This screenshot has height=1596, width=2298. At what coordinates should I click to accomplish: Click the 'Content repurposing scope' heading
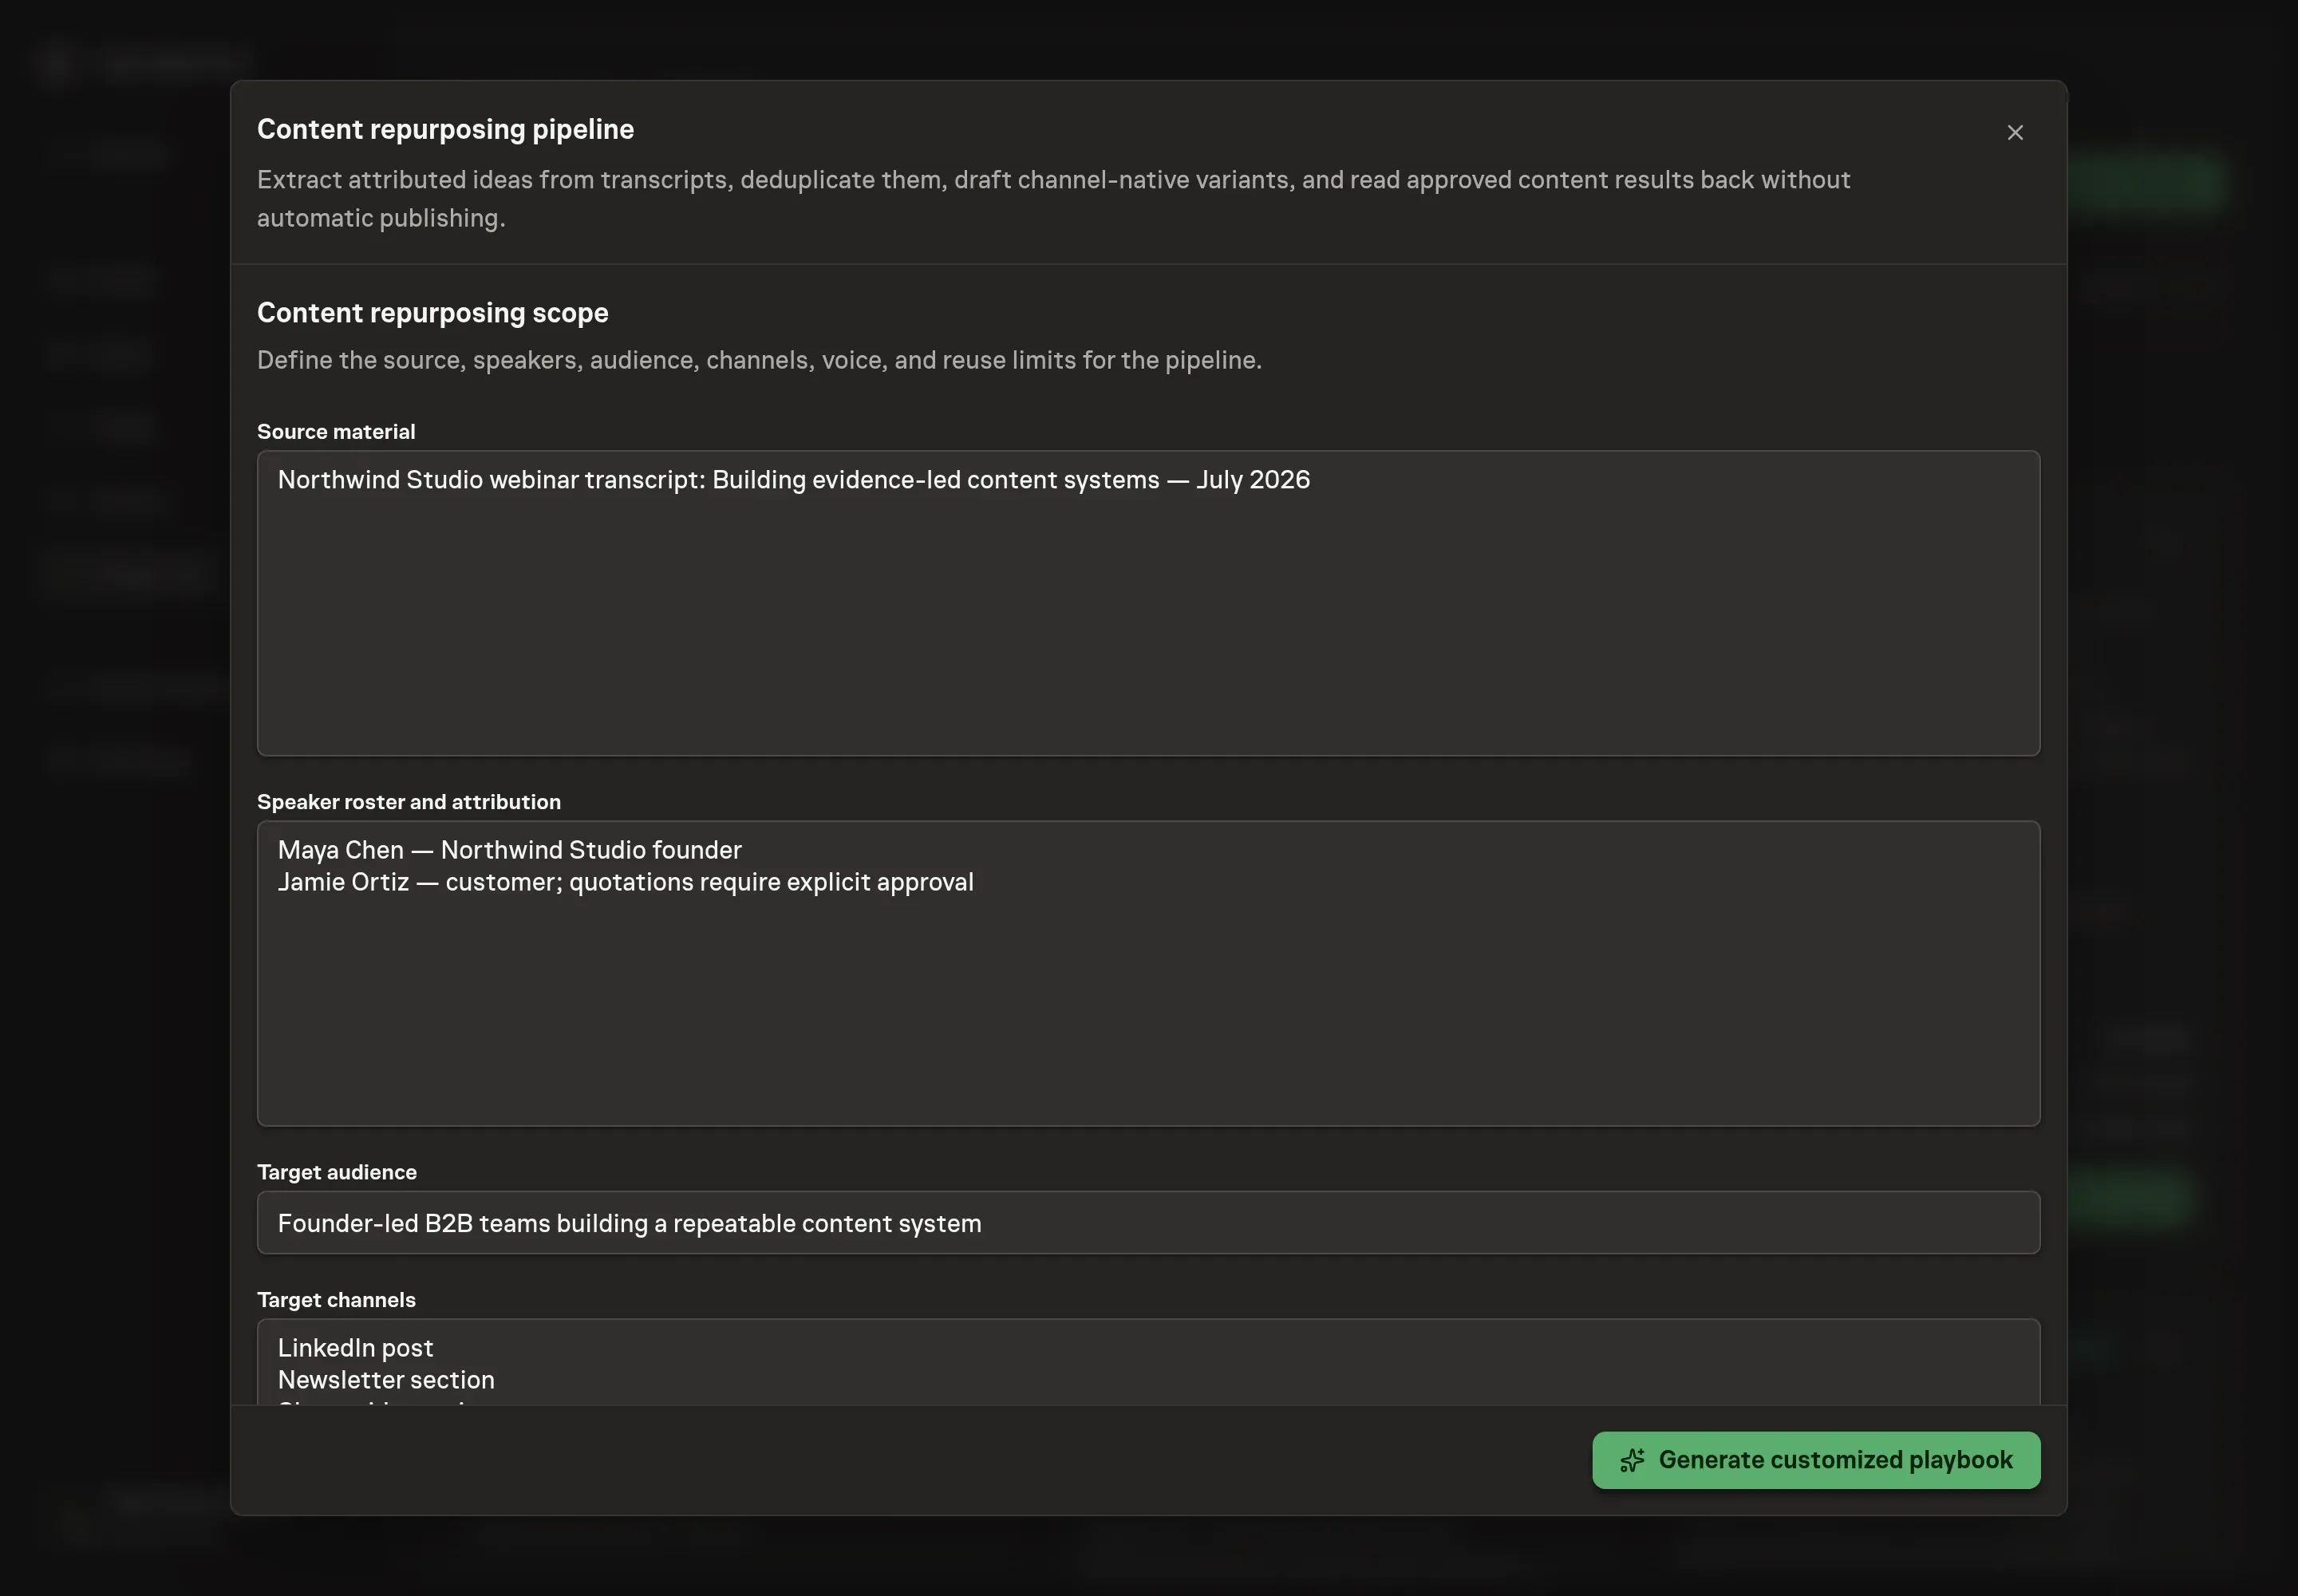point(432,313)
